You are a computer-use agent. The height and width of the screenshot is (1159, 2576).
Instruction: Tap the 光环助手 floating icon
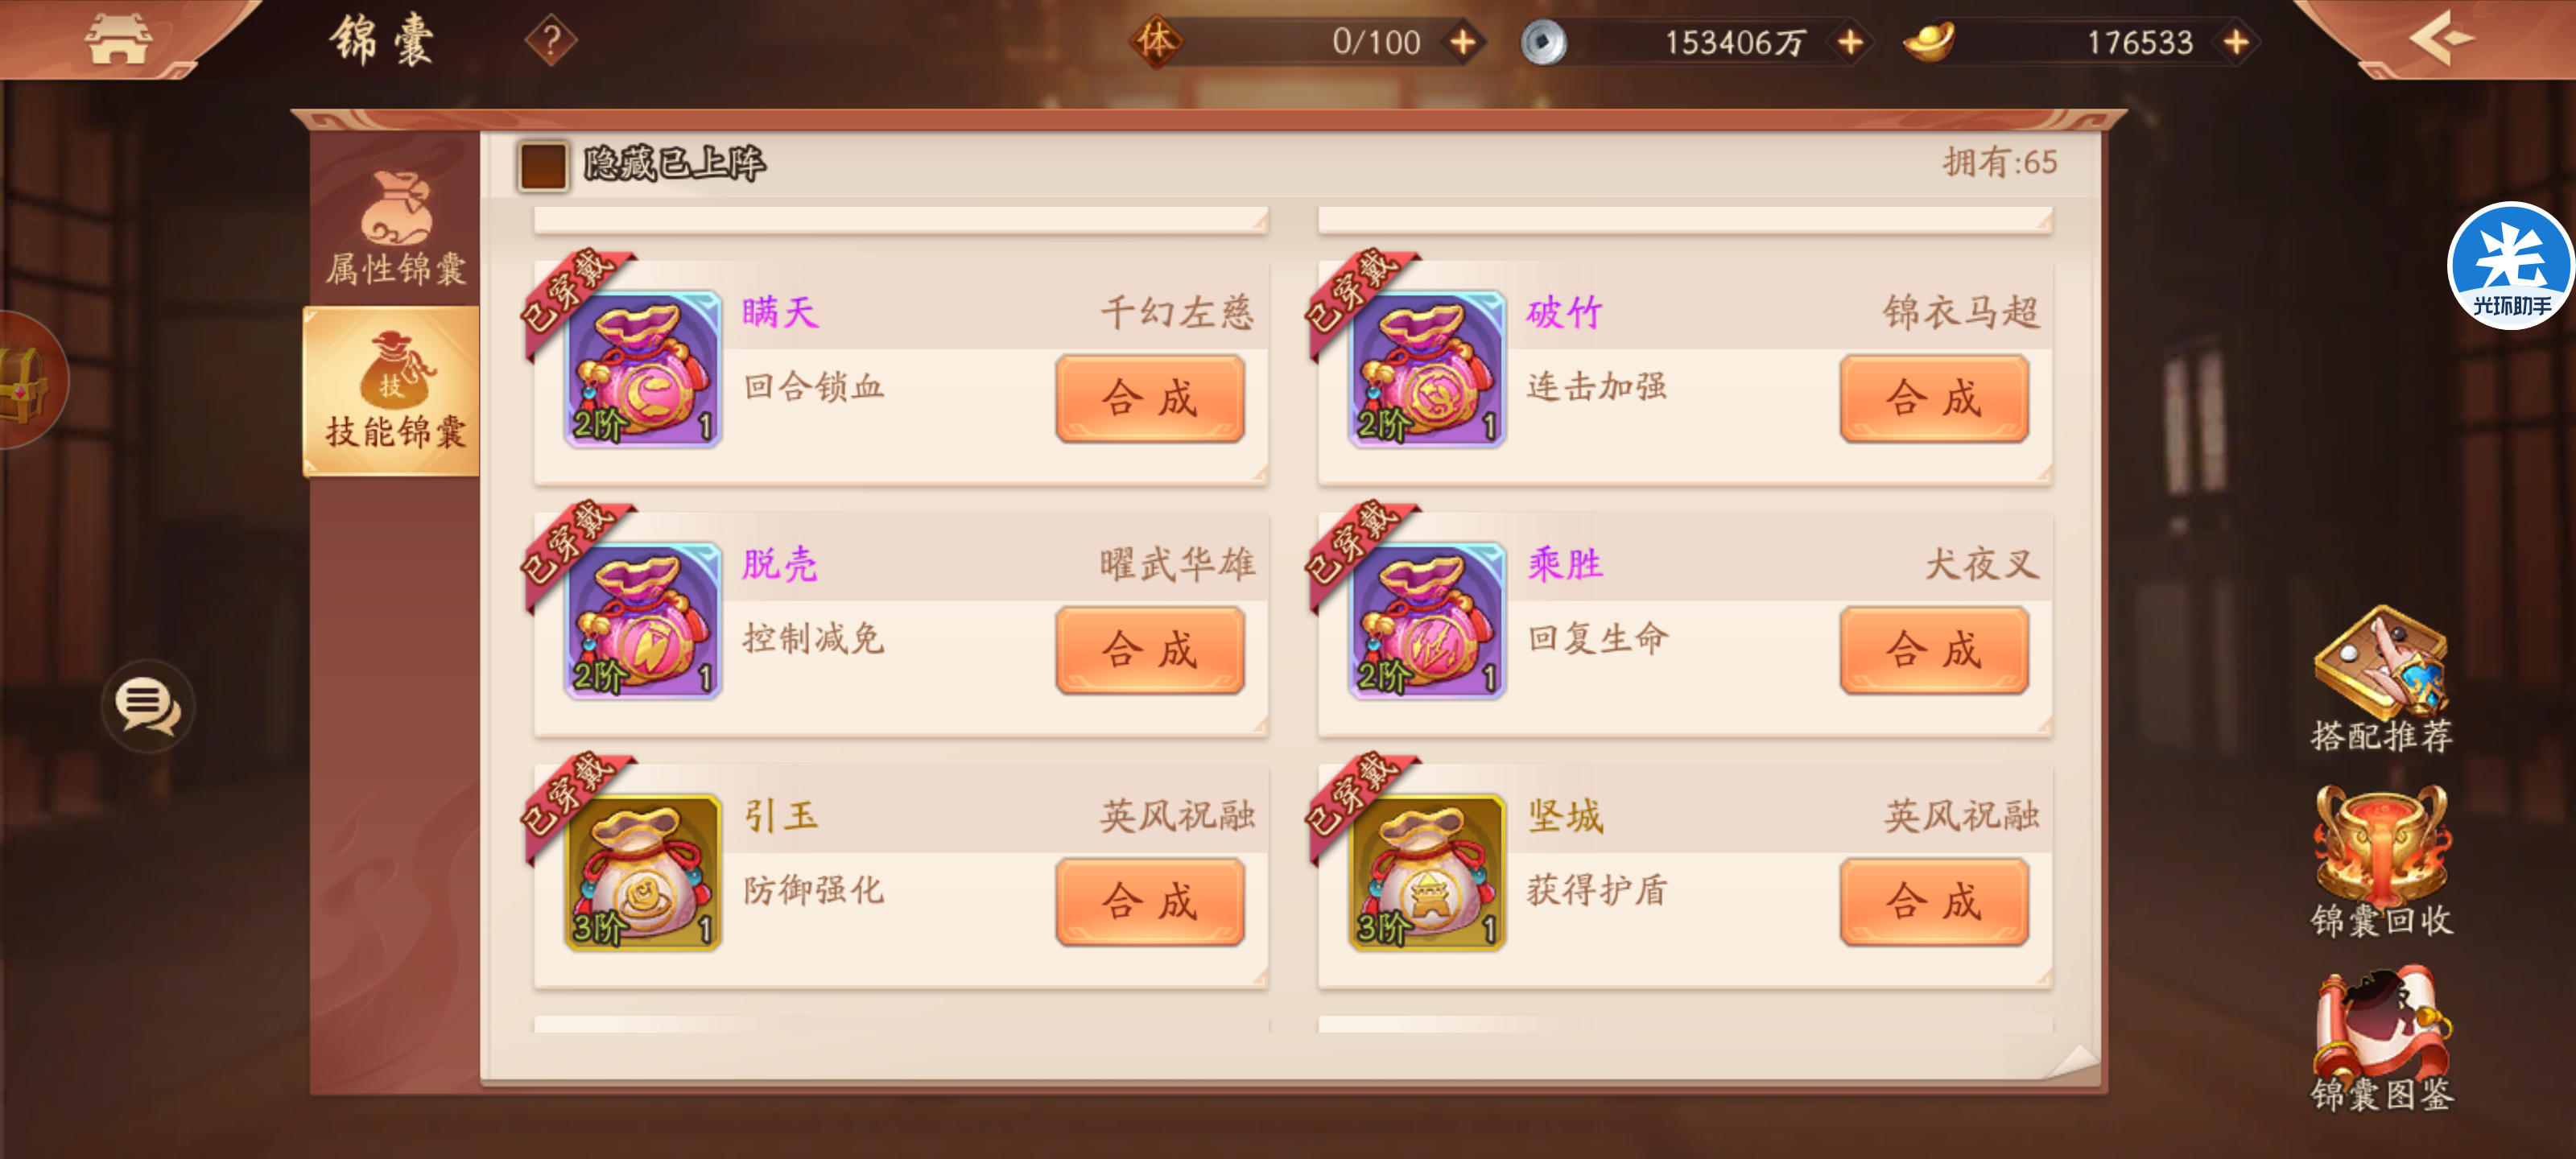point(2510,265)
